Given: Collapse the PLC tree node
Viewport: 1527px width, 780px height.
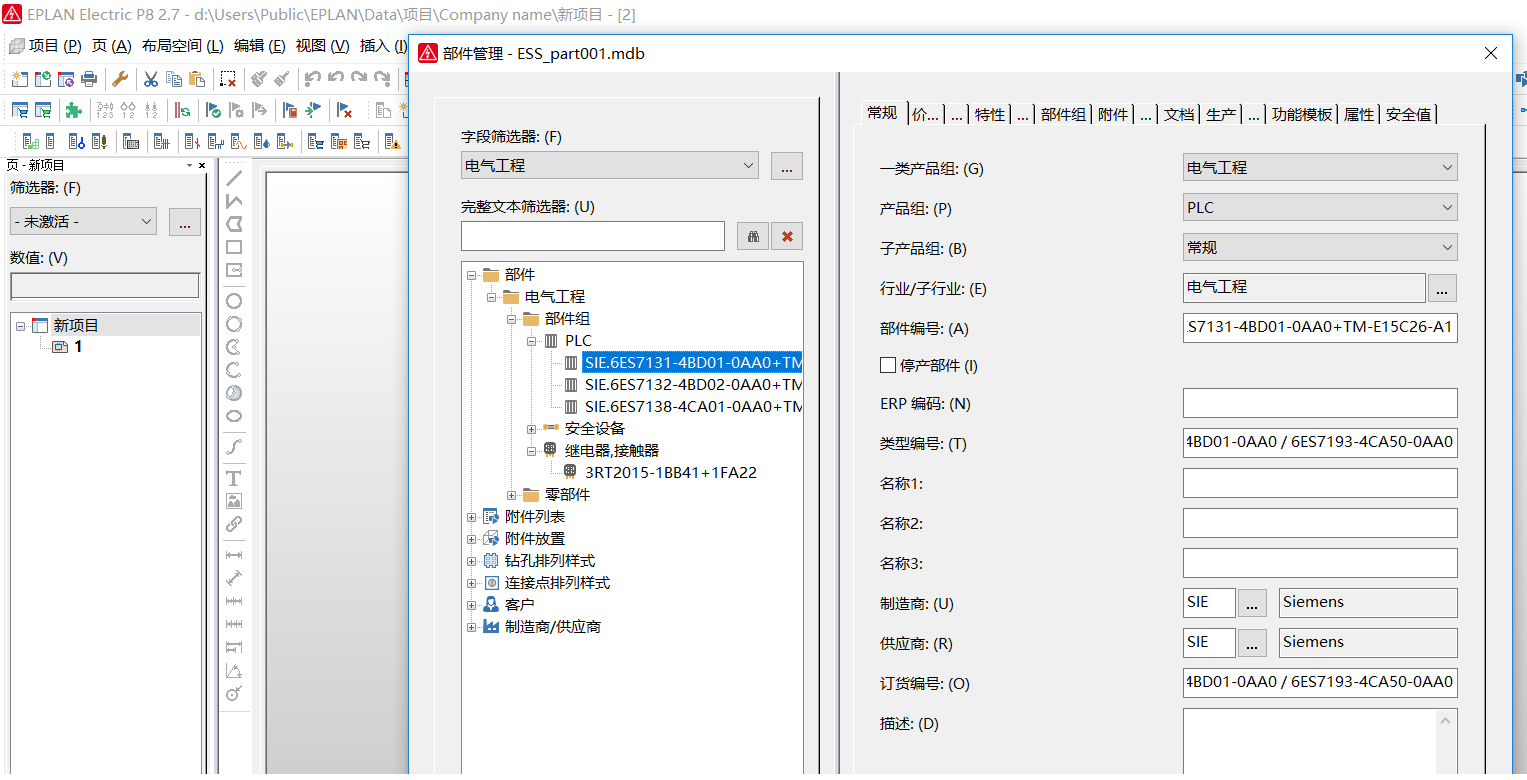Looking at the screenshot, I should click(x=532, y=341).
